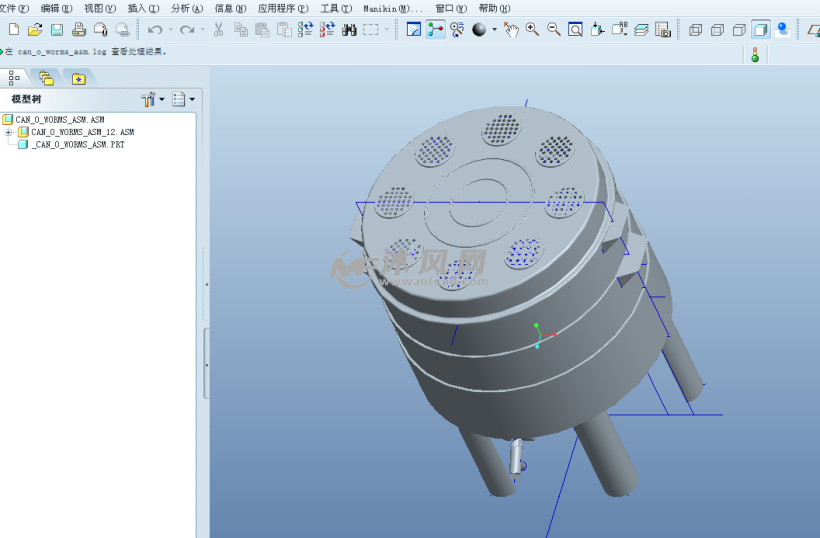Click the Zoom Out magnifier icon

pyautogui.click(x=554, y=30)
